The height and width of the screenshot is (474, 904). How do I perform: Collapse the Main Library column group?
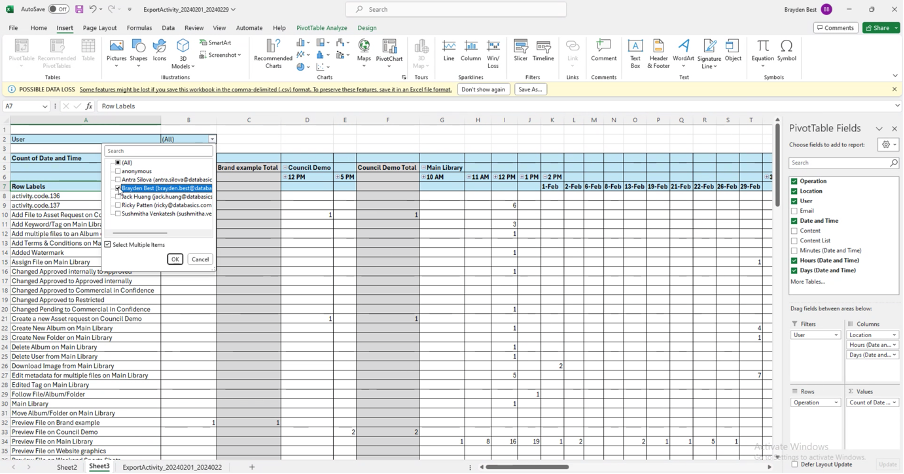(423, 168)
